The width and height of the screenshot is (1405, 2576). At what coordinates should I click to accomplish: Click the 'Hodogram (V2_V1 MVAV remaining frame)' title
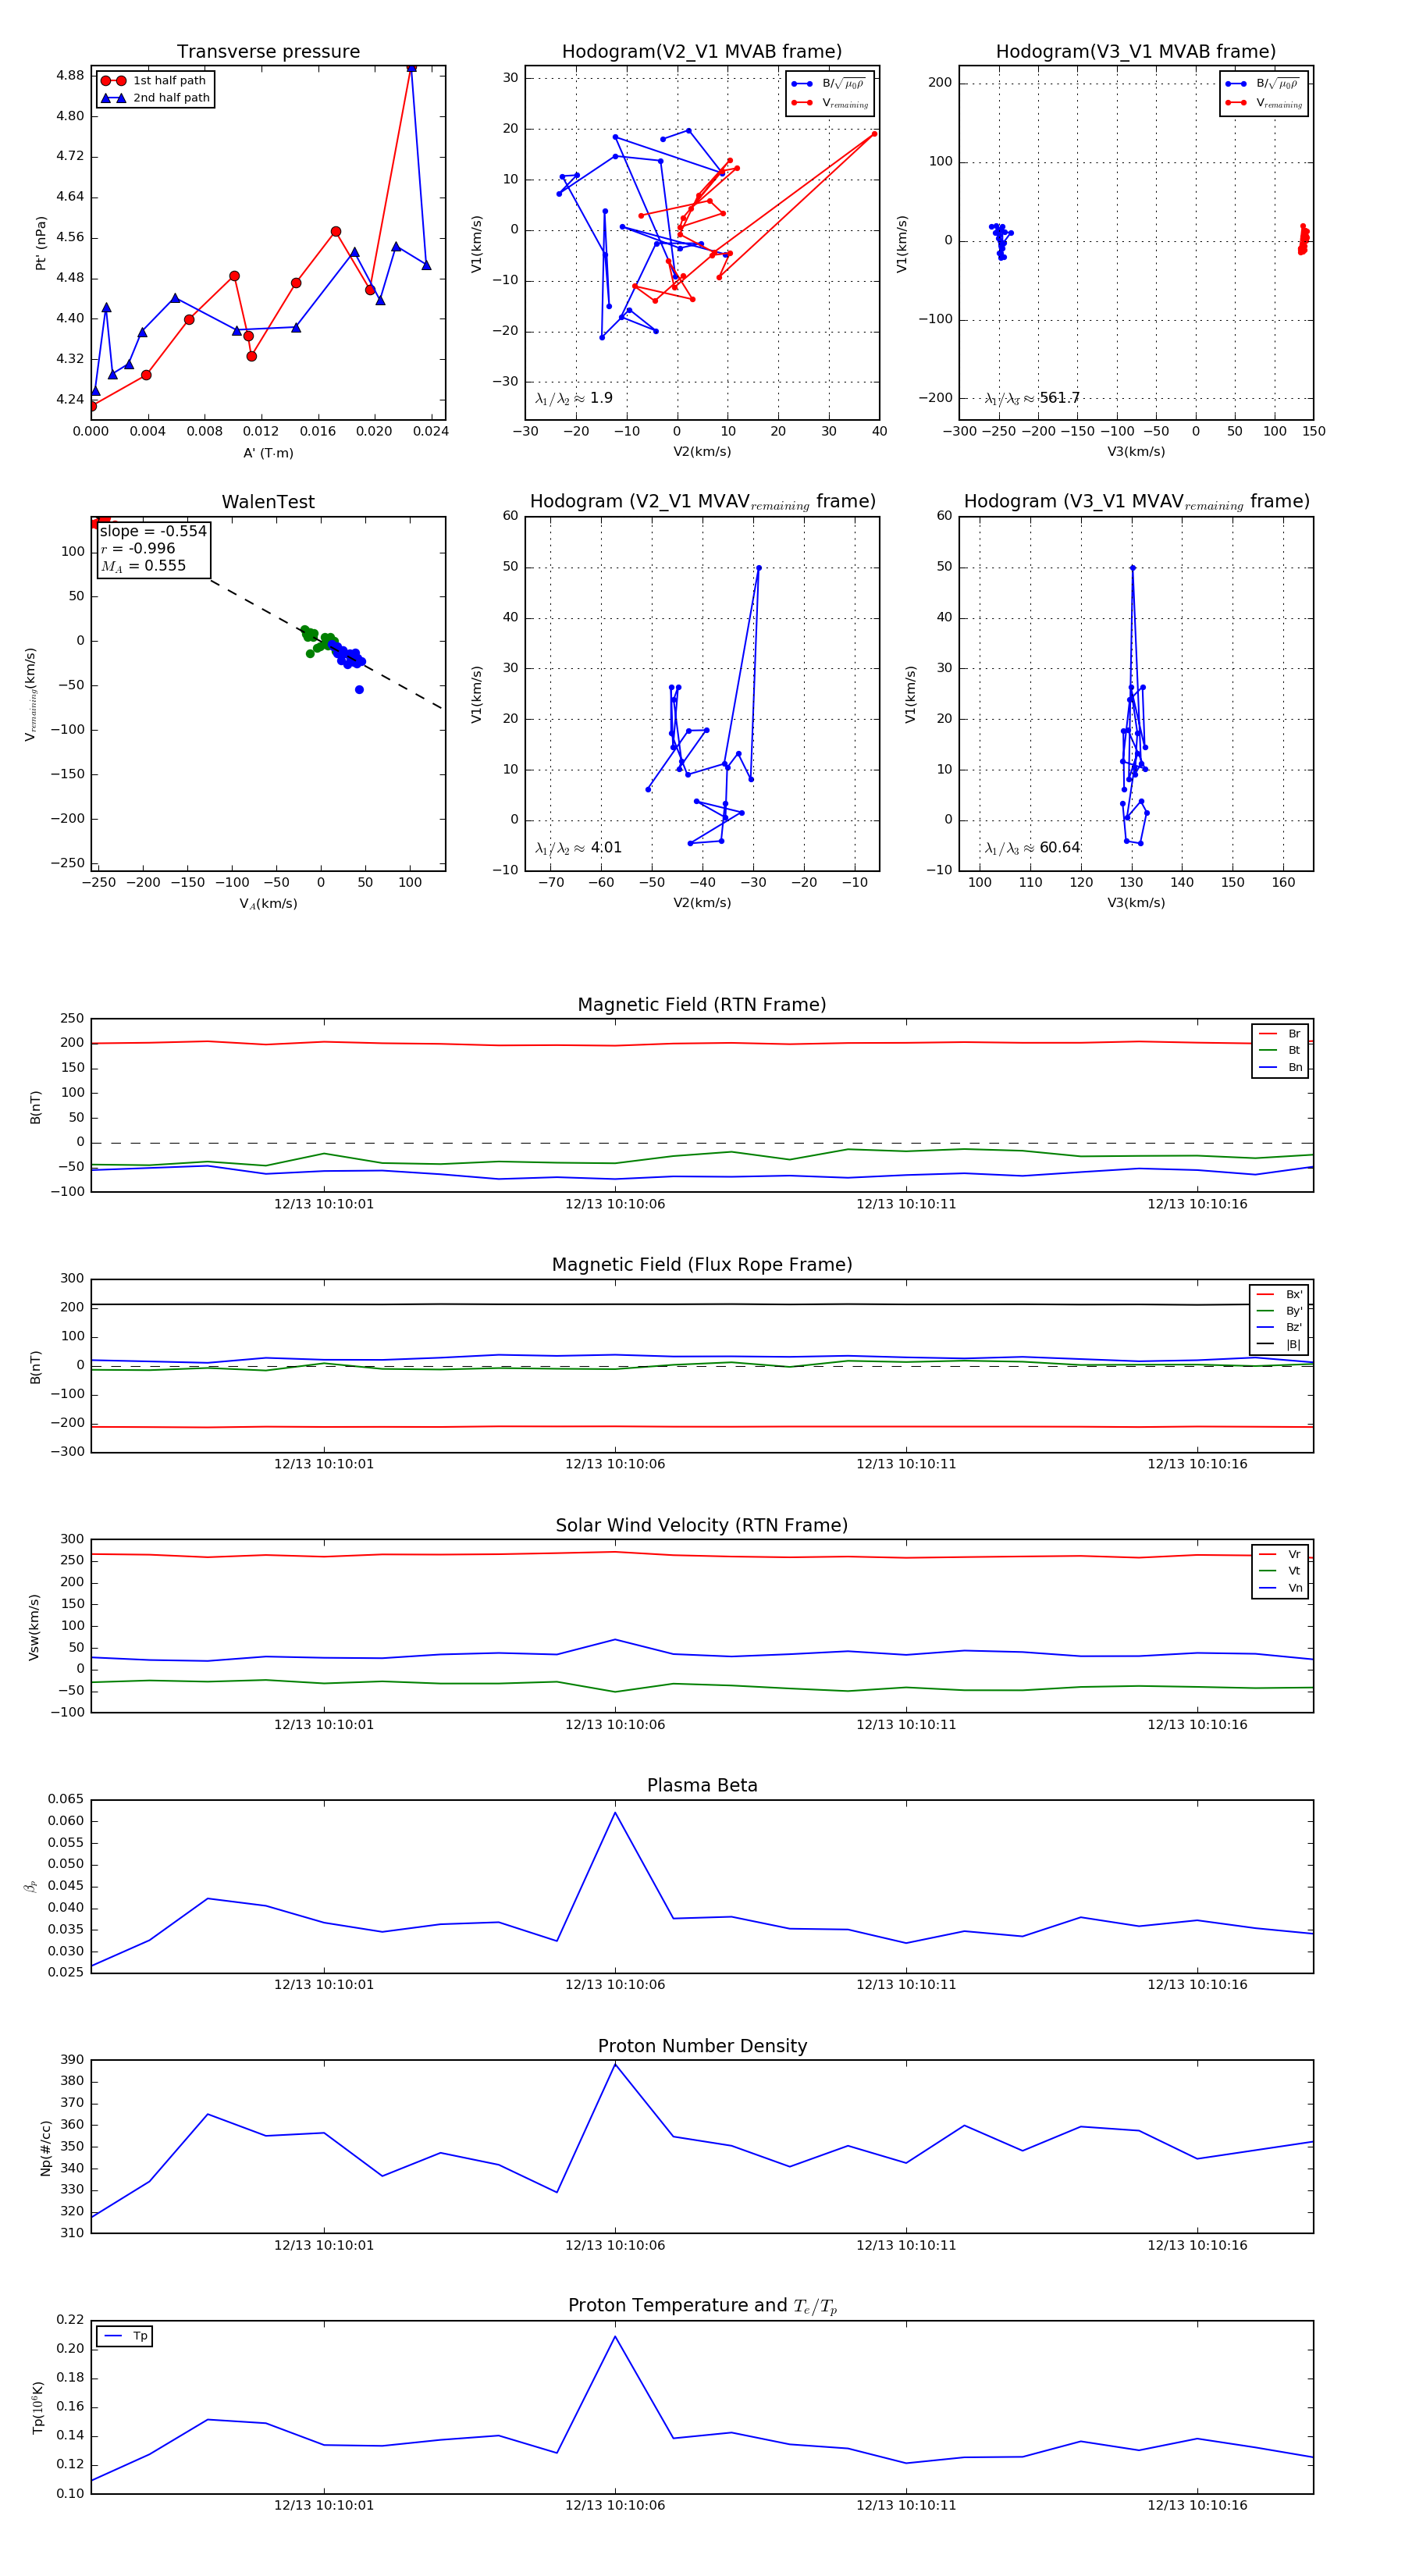(x=702, y=502)
